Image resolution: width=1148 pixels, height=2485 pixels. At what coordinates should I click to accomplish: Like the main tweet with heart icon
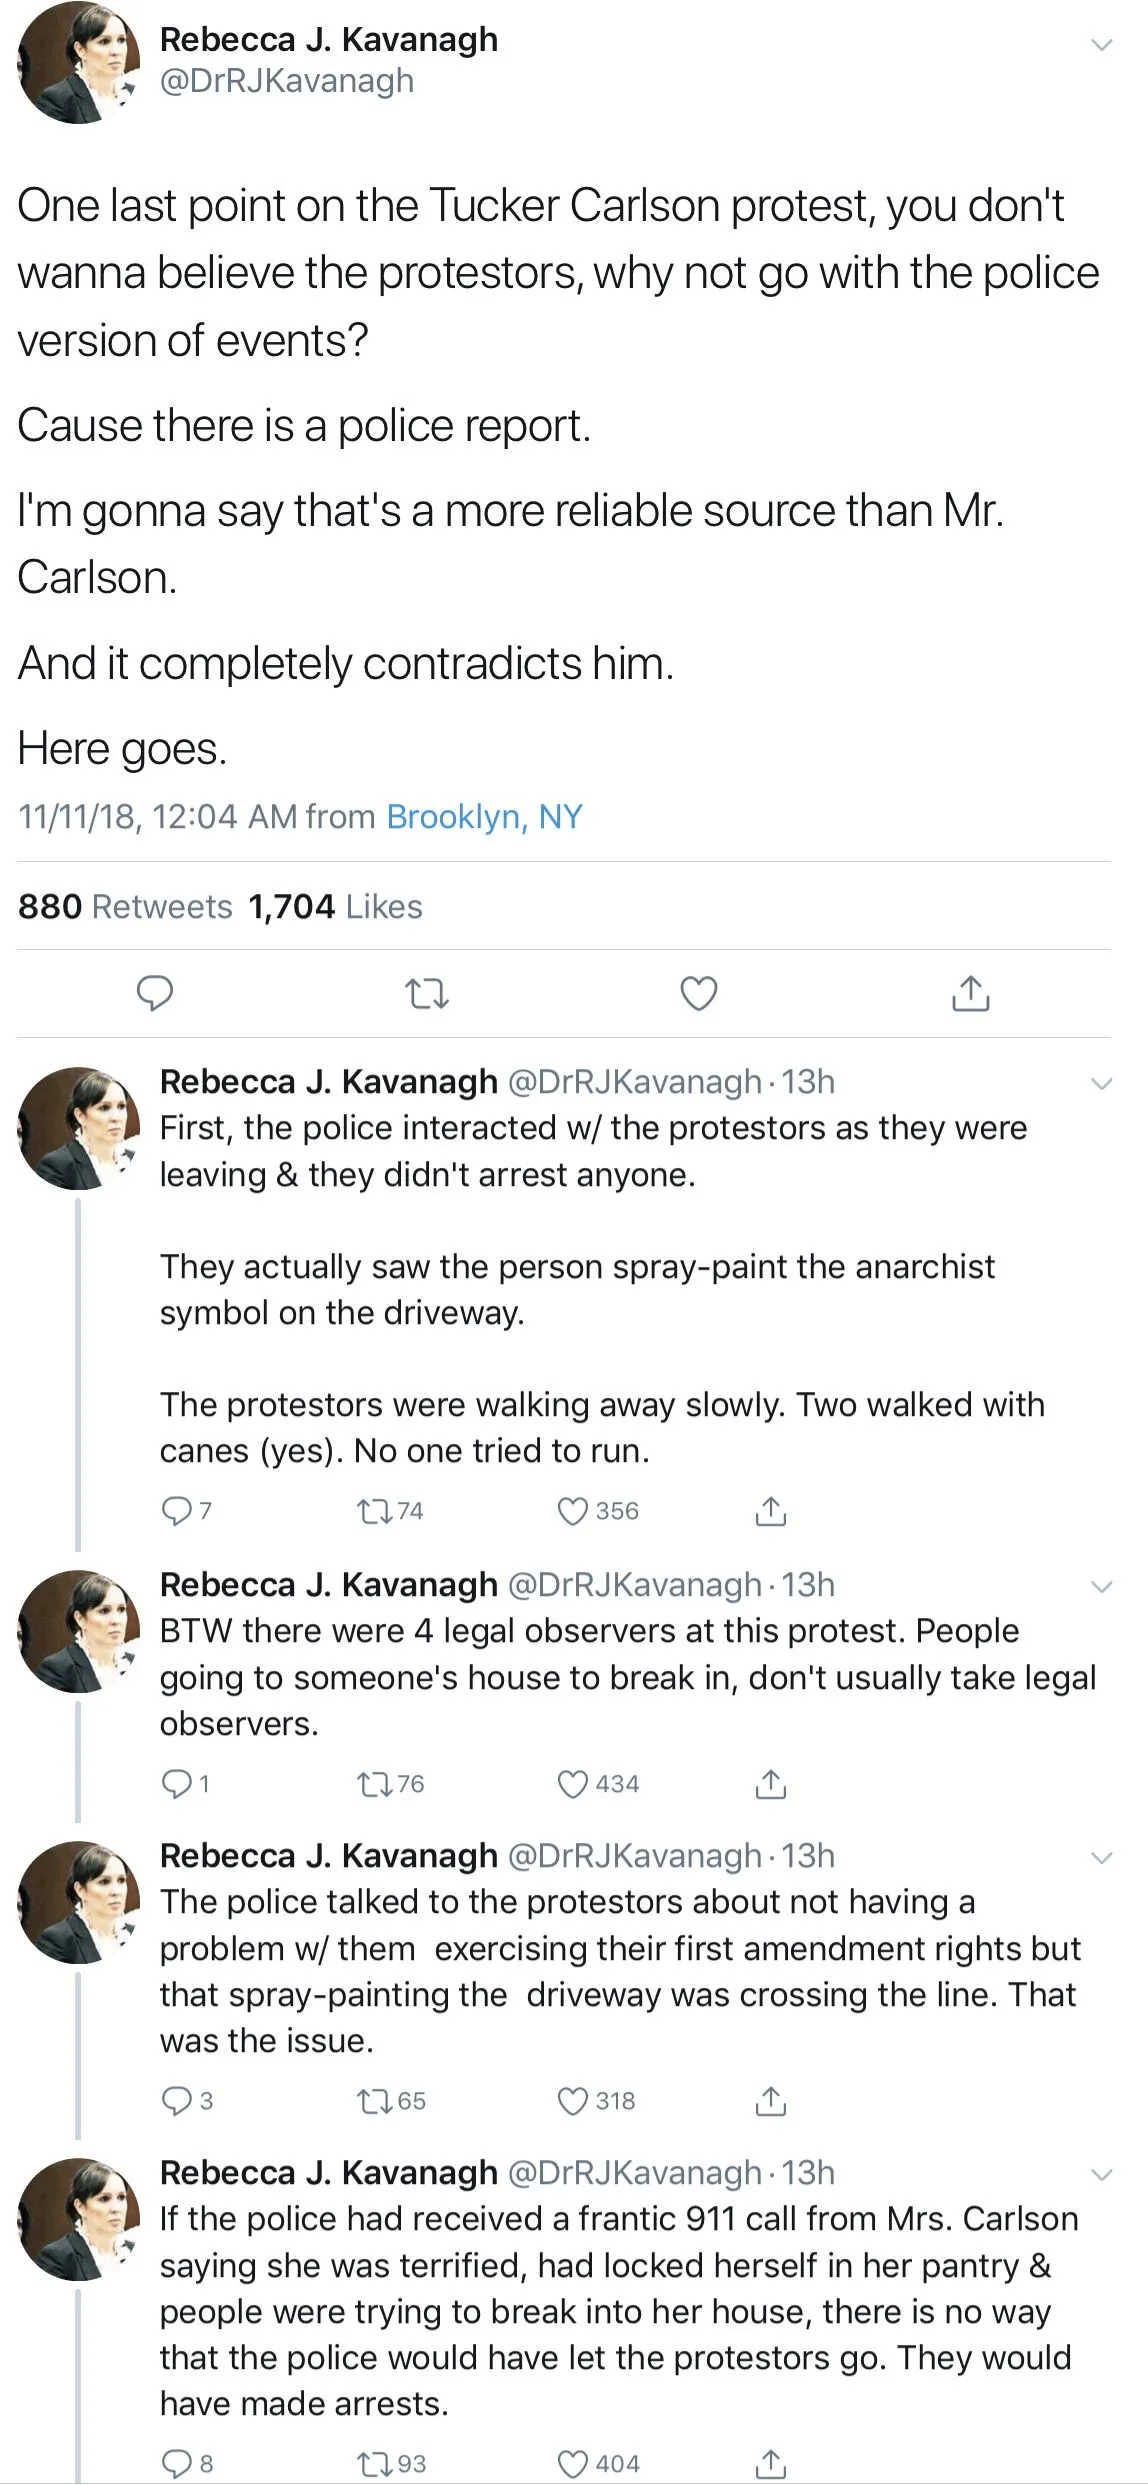(x=698, y=993)
